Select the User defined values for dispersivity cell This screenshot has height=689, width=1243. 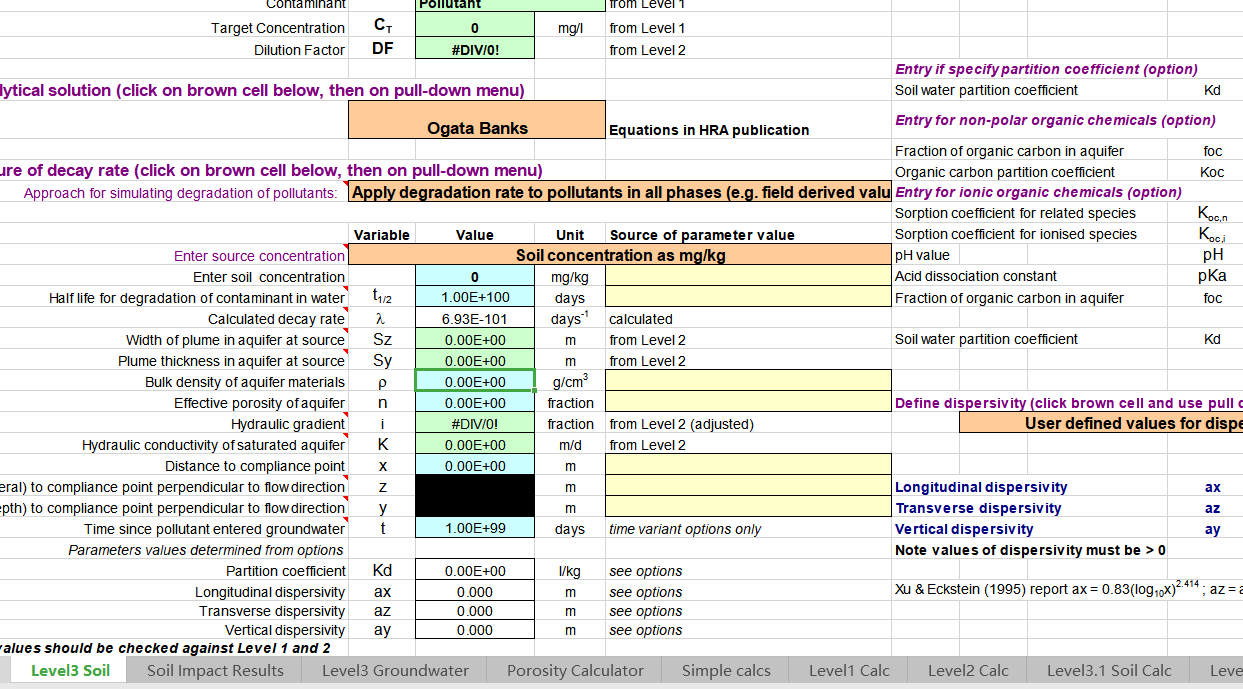(1101, 423)
